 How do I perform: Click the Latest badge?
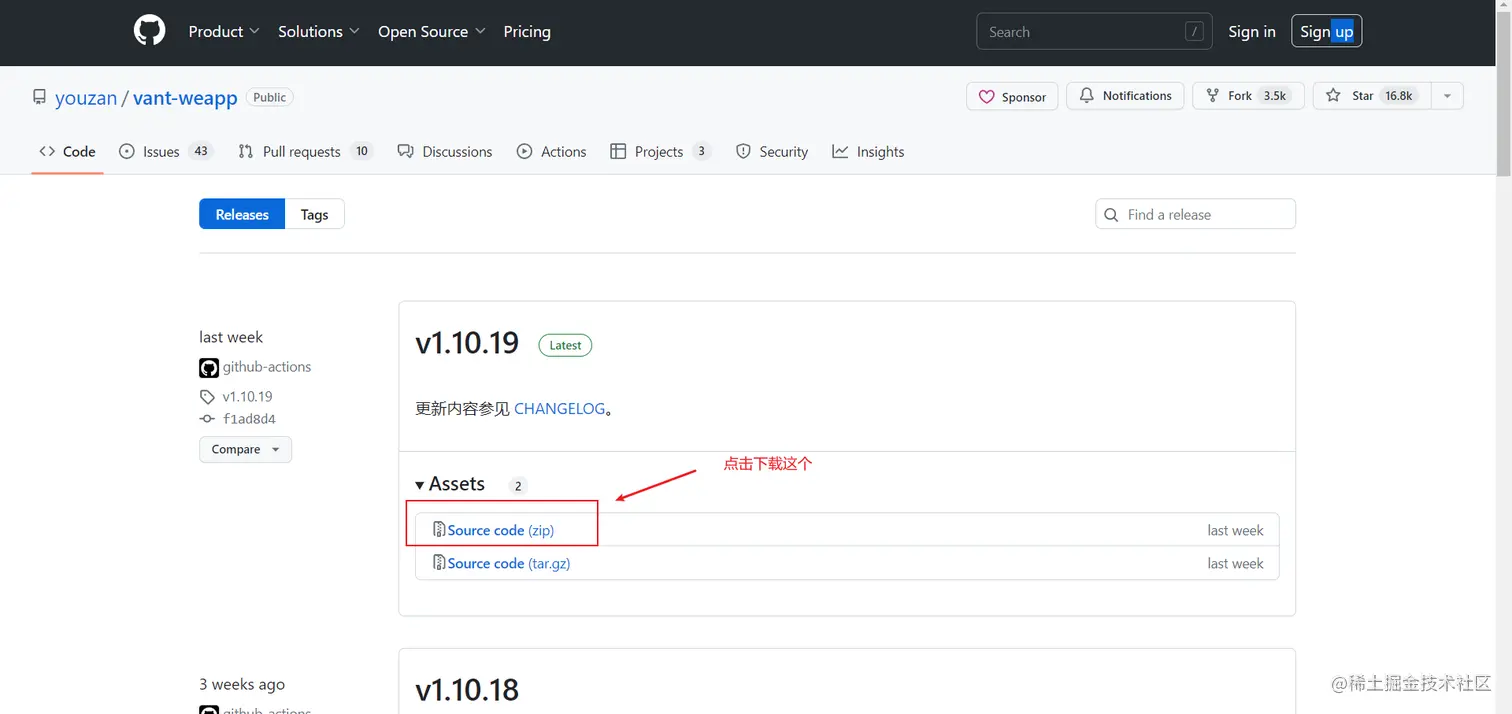point(565,345)
